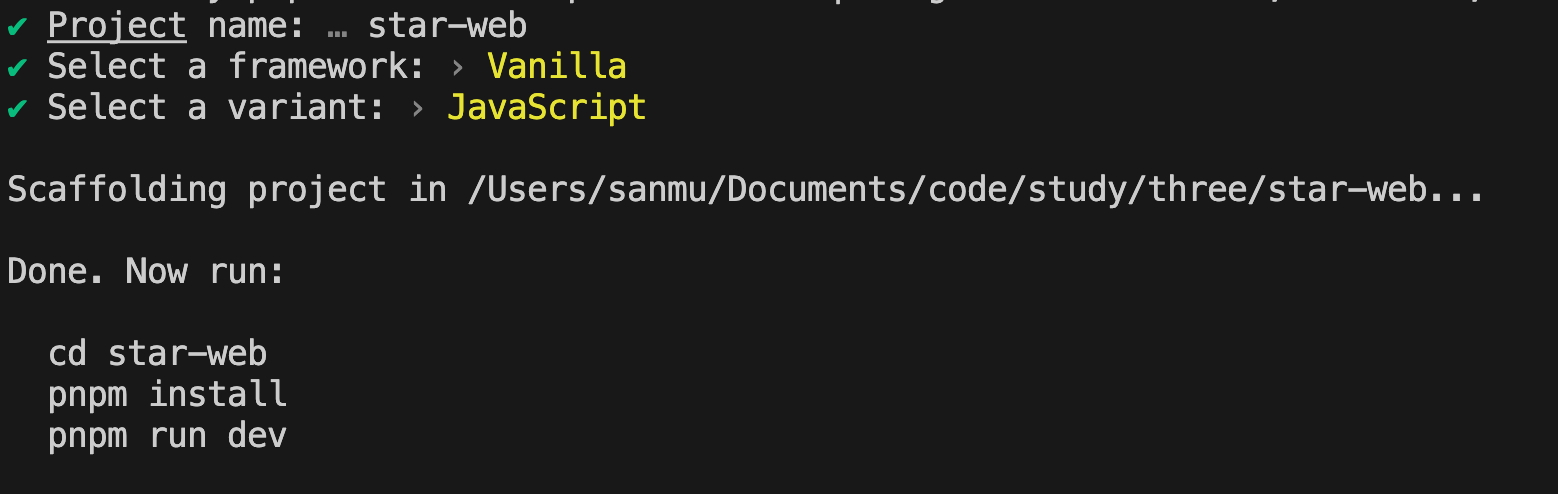Click the checkmark next to Select a framework
This screenshot has width=1558, height=494.
coord(17,68)
